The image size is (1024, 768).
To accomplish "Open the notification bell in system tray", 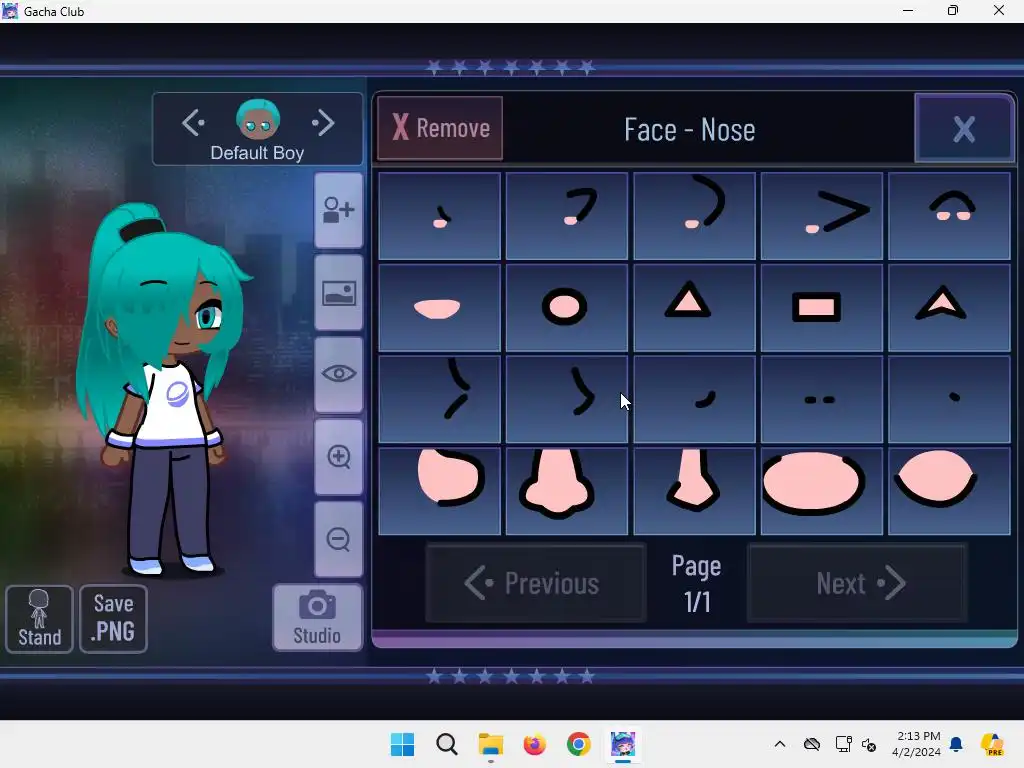I will pyautogui.click(x=956, y=744).
